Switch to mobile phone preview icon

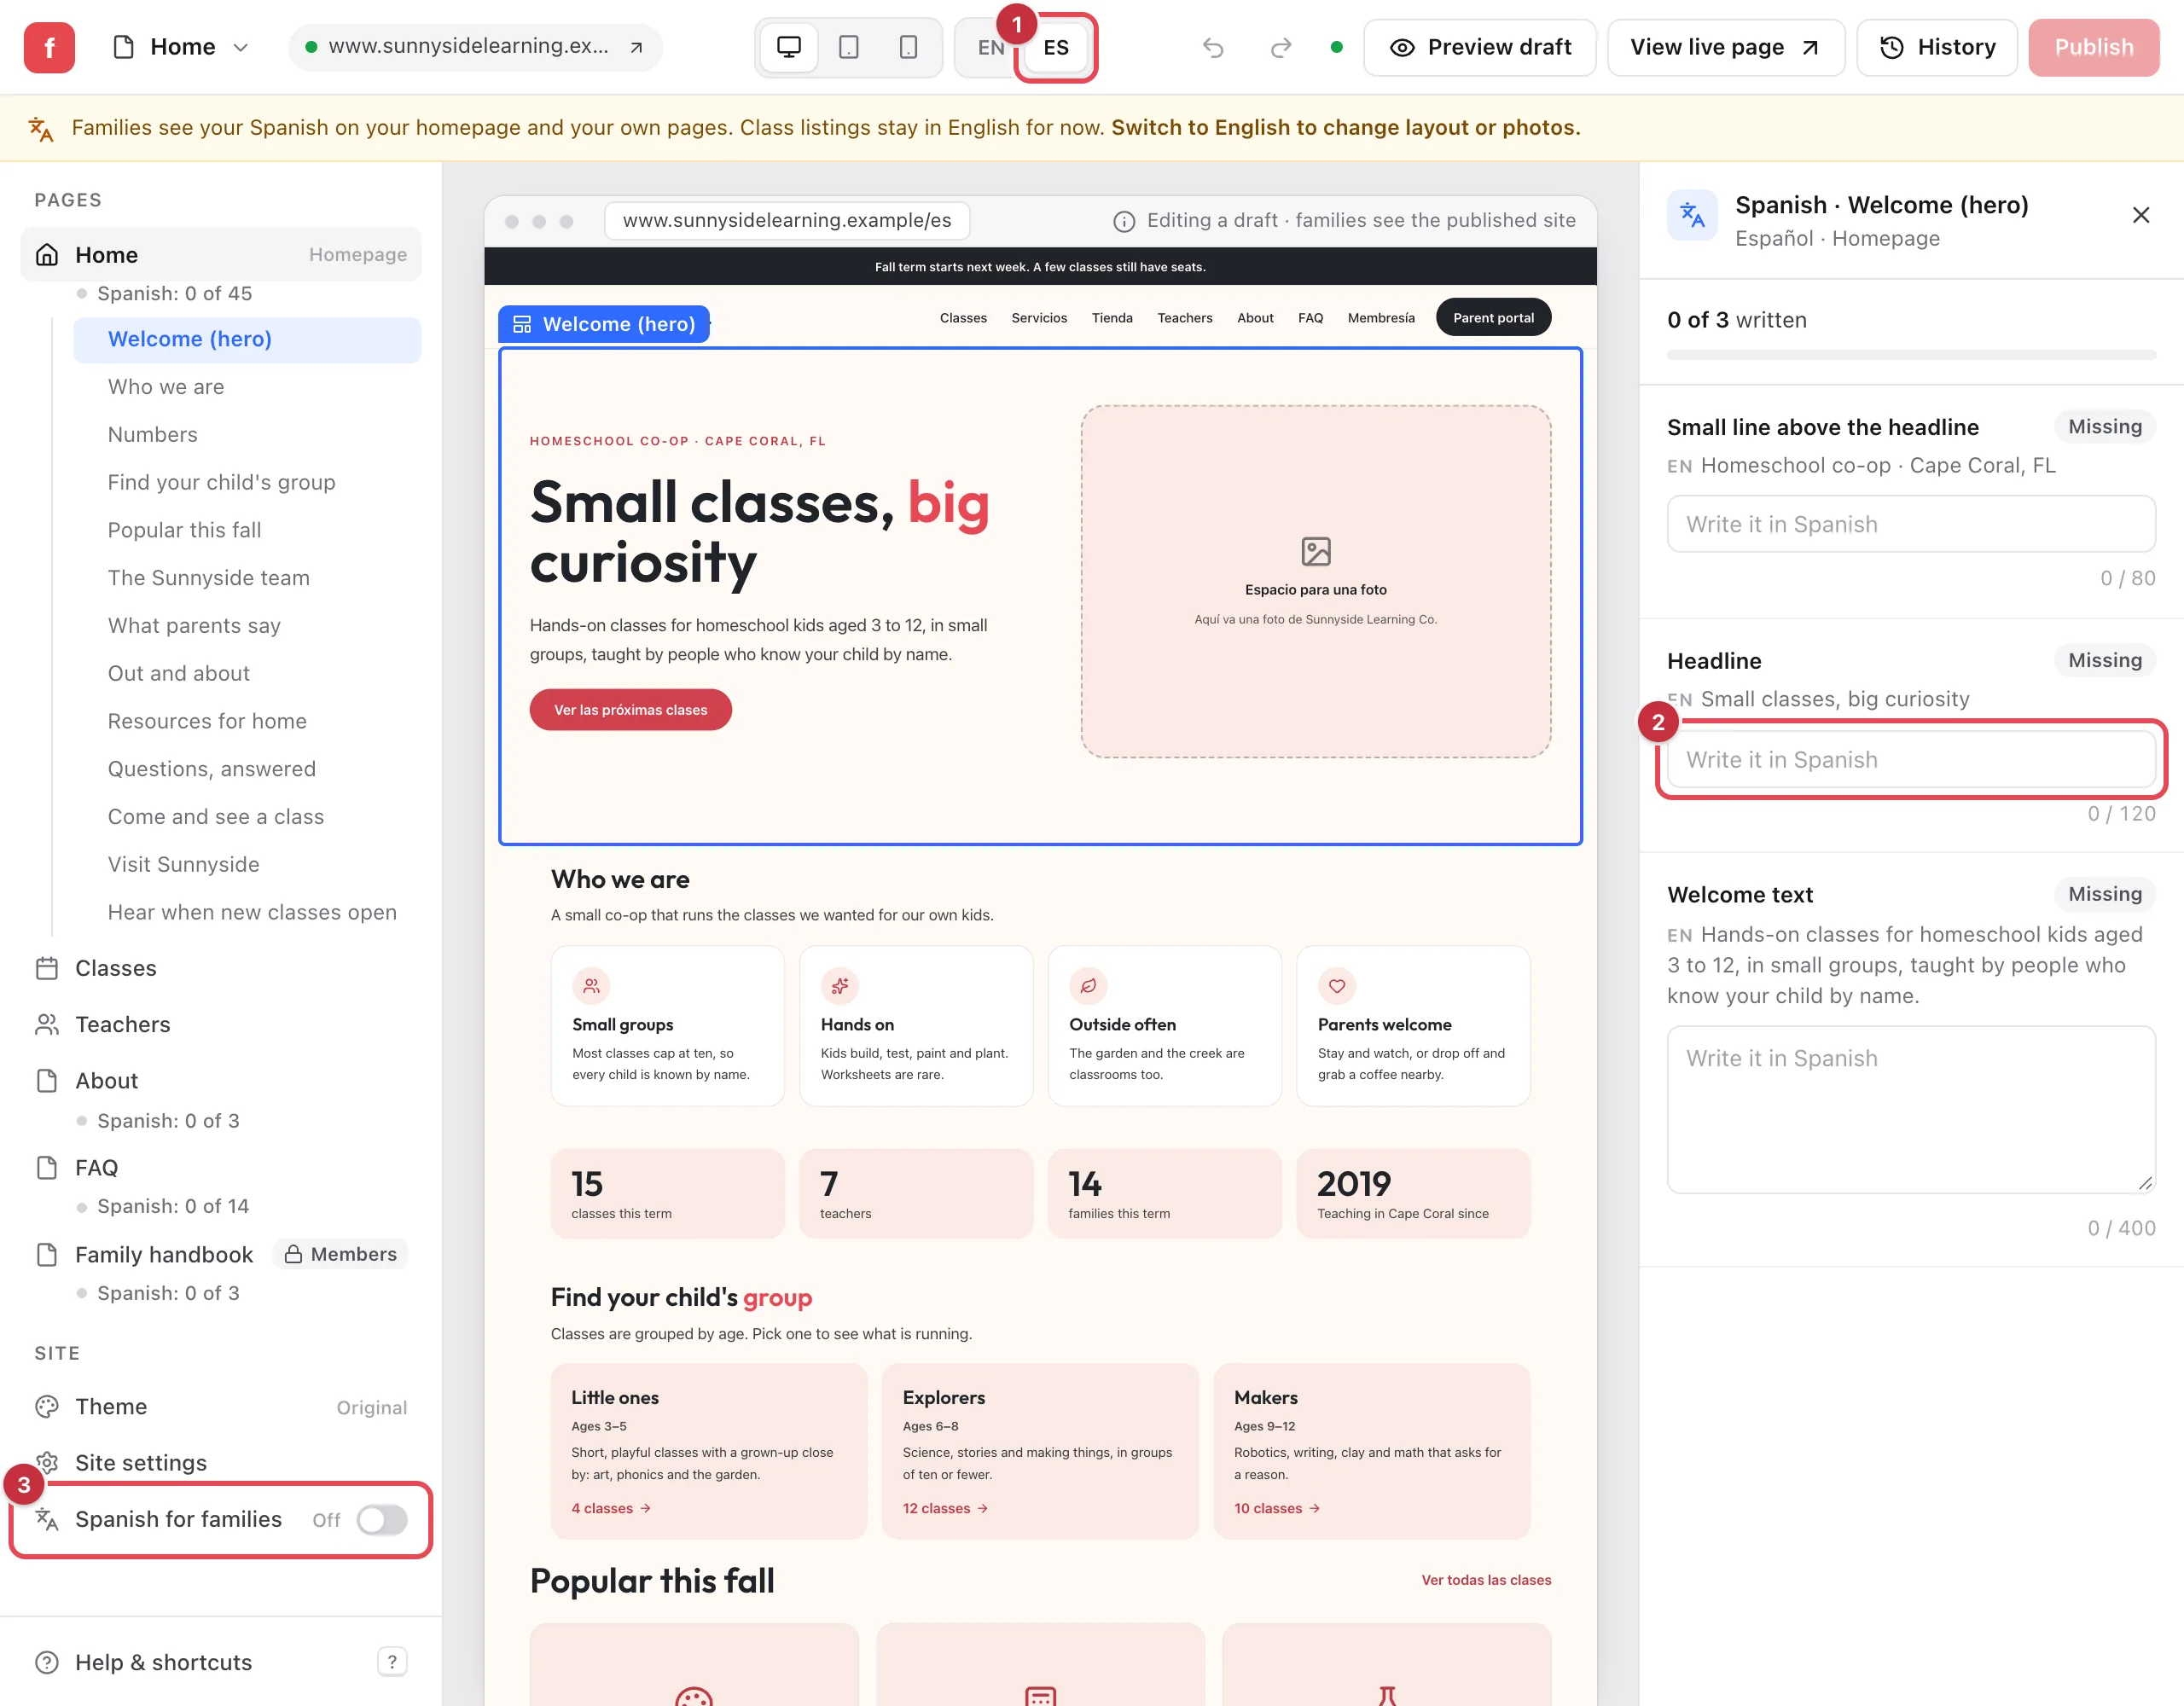[x=908, y=47]
